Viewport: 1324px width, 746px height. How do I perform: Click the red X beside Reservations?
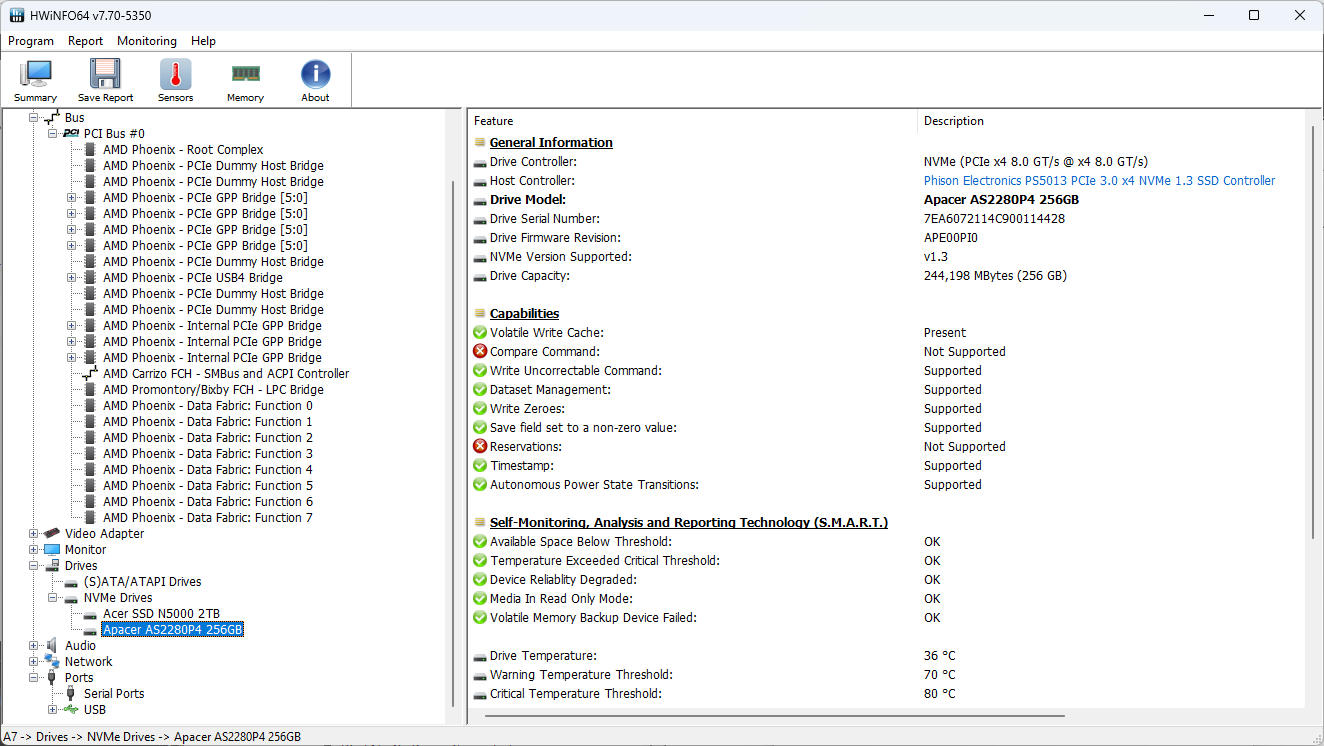click(x=480, y=447)
